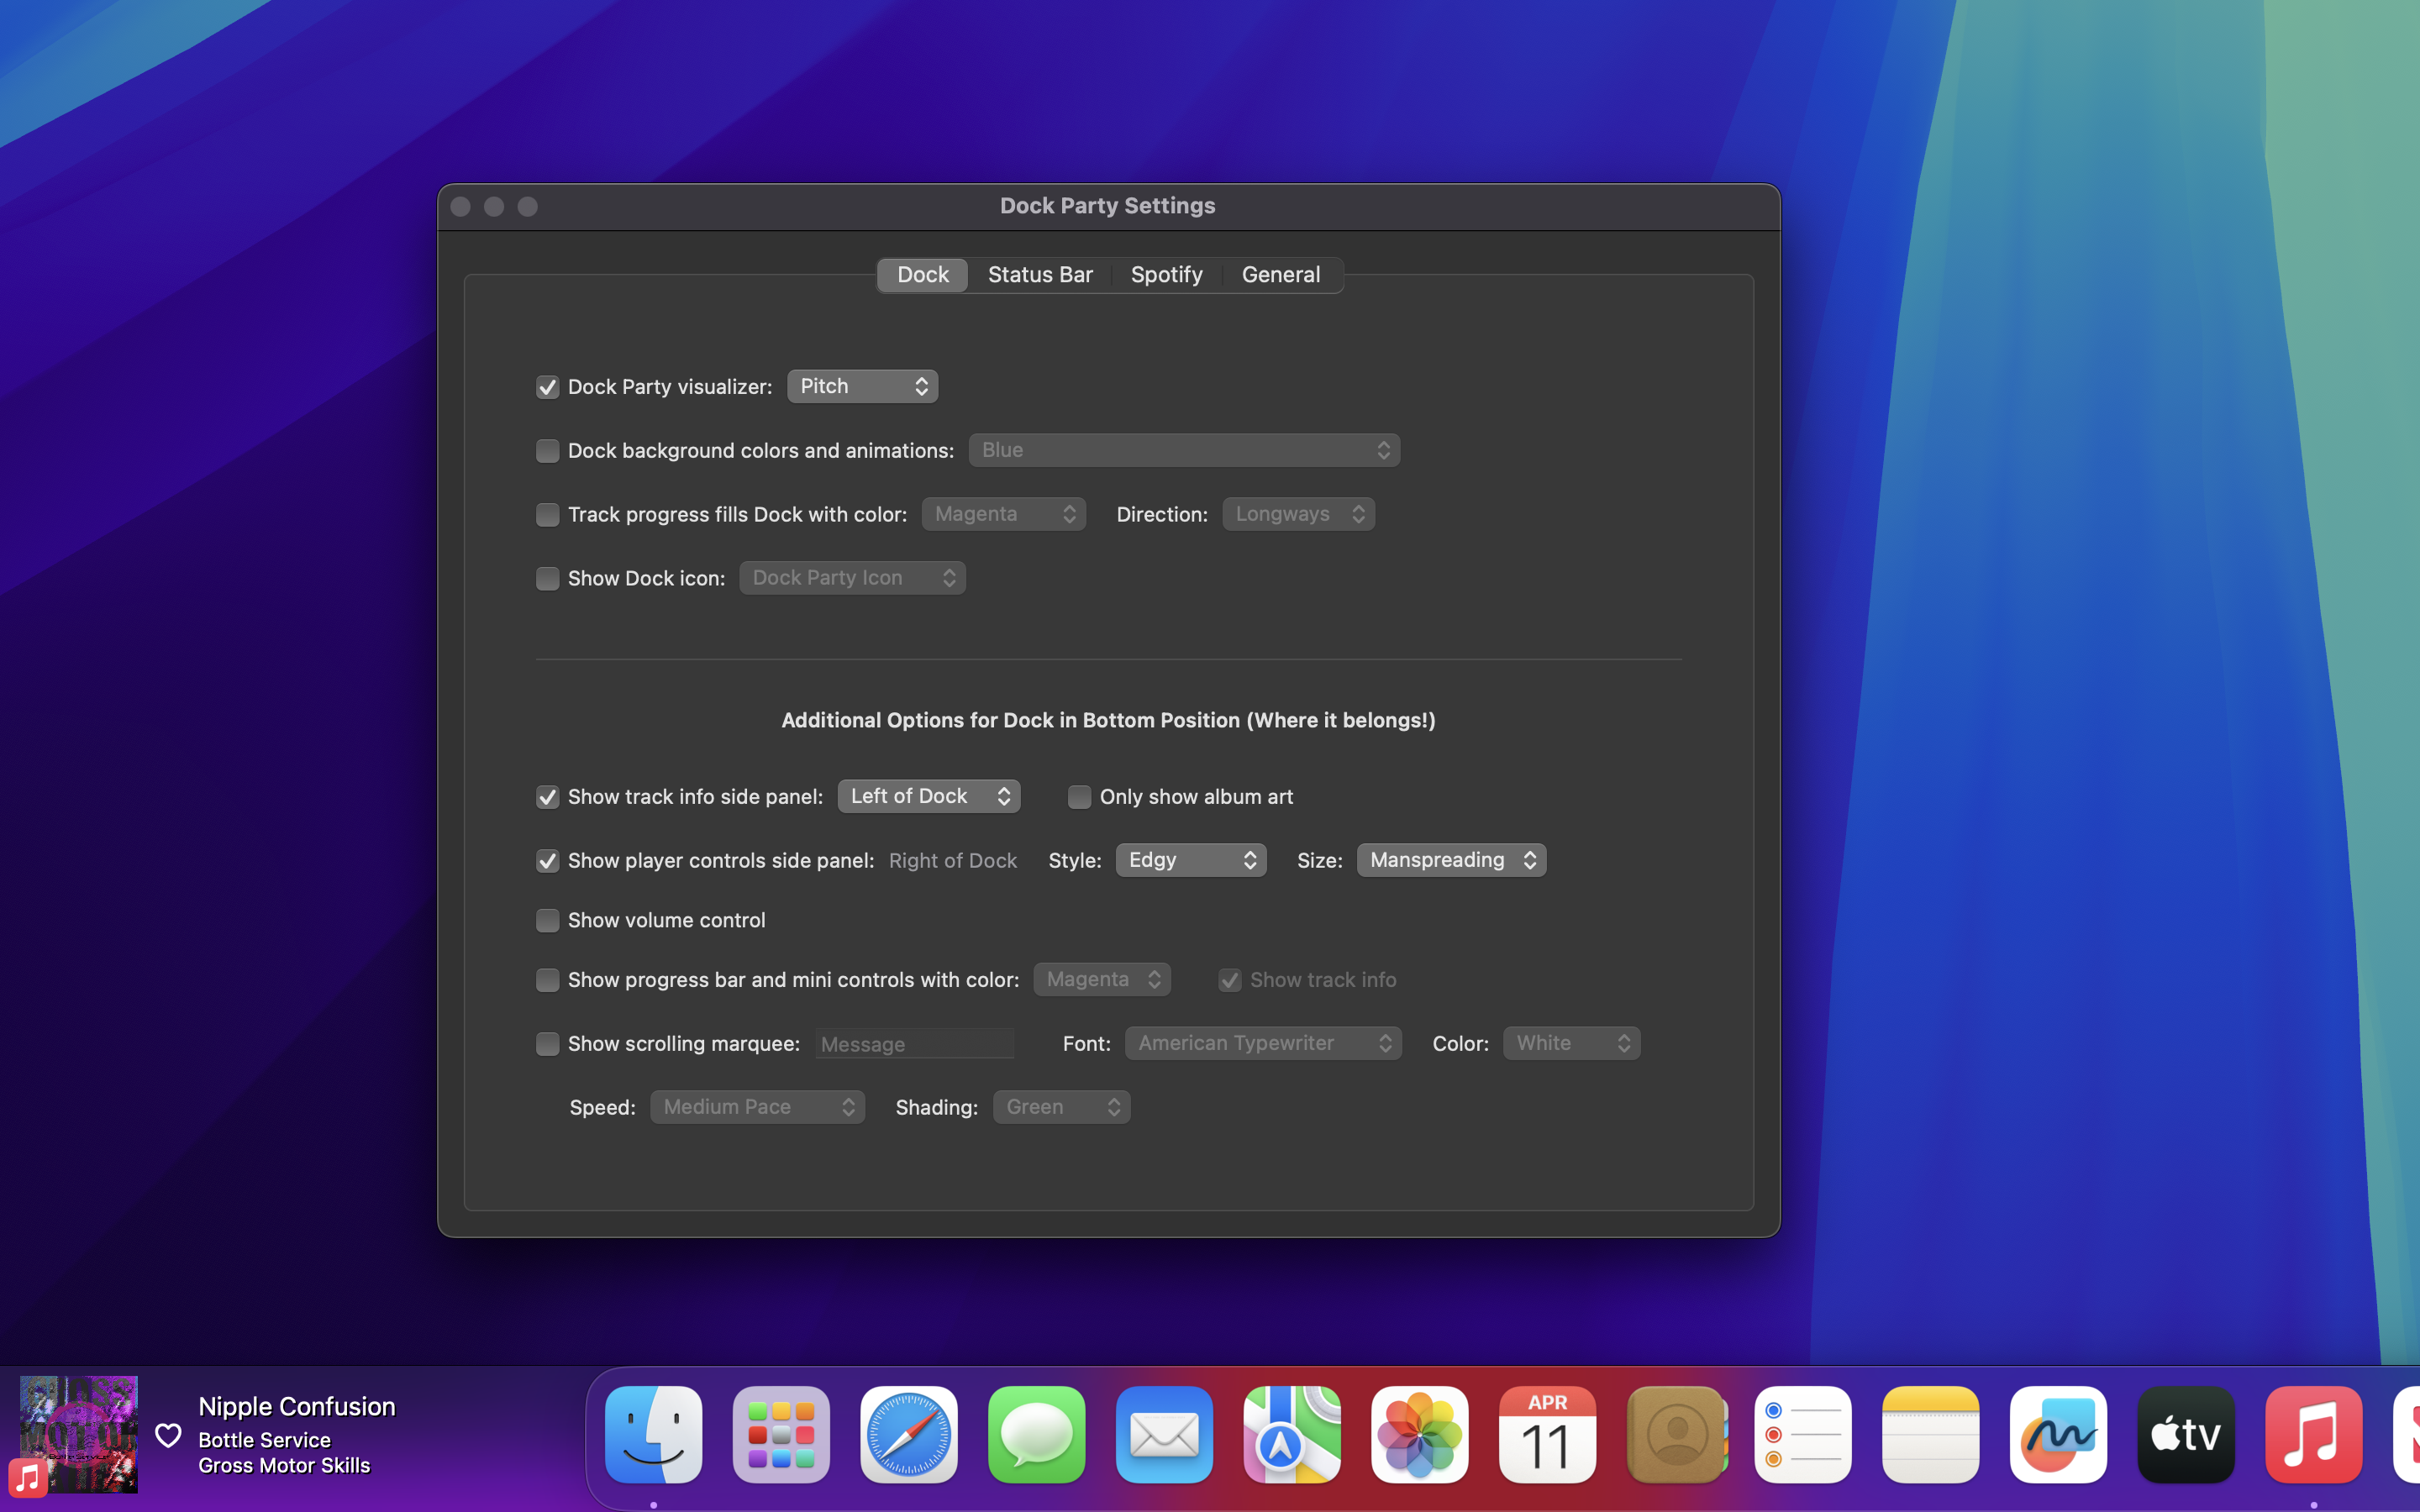
Task: Launch Apple TV from the Dock
Action: [2186, 1434]
